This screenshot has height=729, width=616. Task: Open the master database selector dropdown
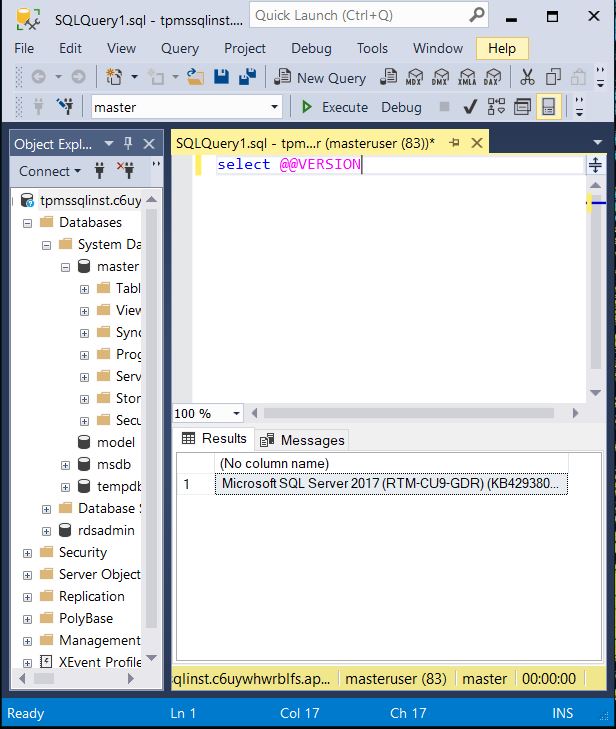point(274,107)
